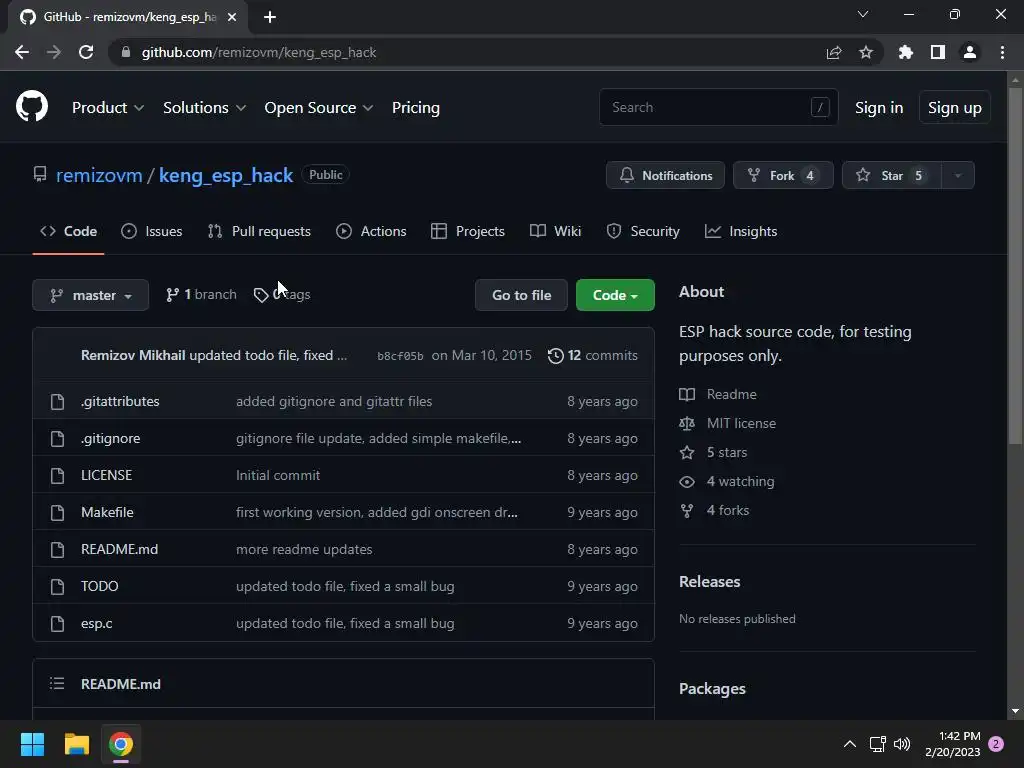Expand the Solutions dropdown menu
This screenshot has height=768, width=1024.
pyautogui.click(x=204, y=108)
